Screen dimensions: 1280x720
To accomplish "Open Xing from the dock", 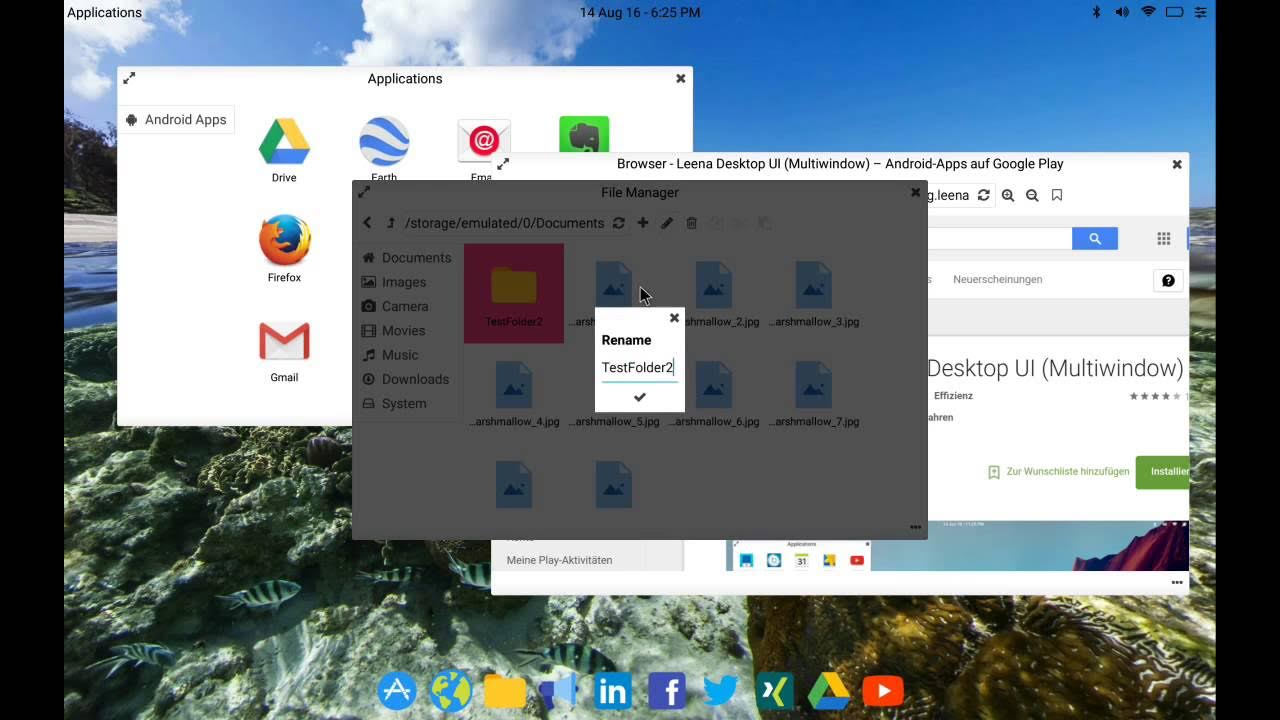I will point(775,691).
